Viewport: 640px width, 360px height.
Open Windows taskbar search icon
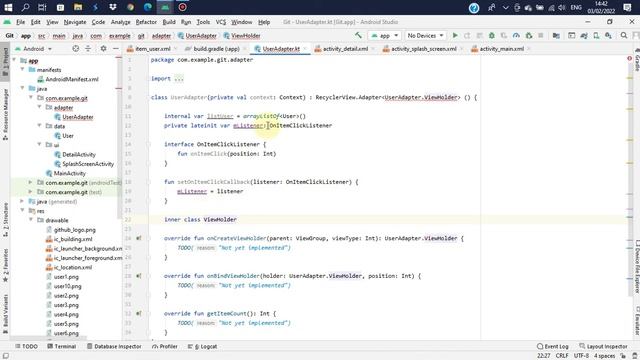(25, 7)
